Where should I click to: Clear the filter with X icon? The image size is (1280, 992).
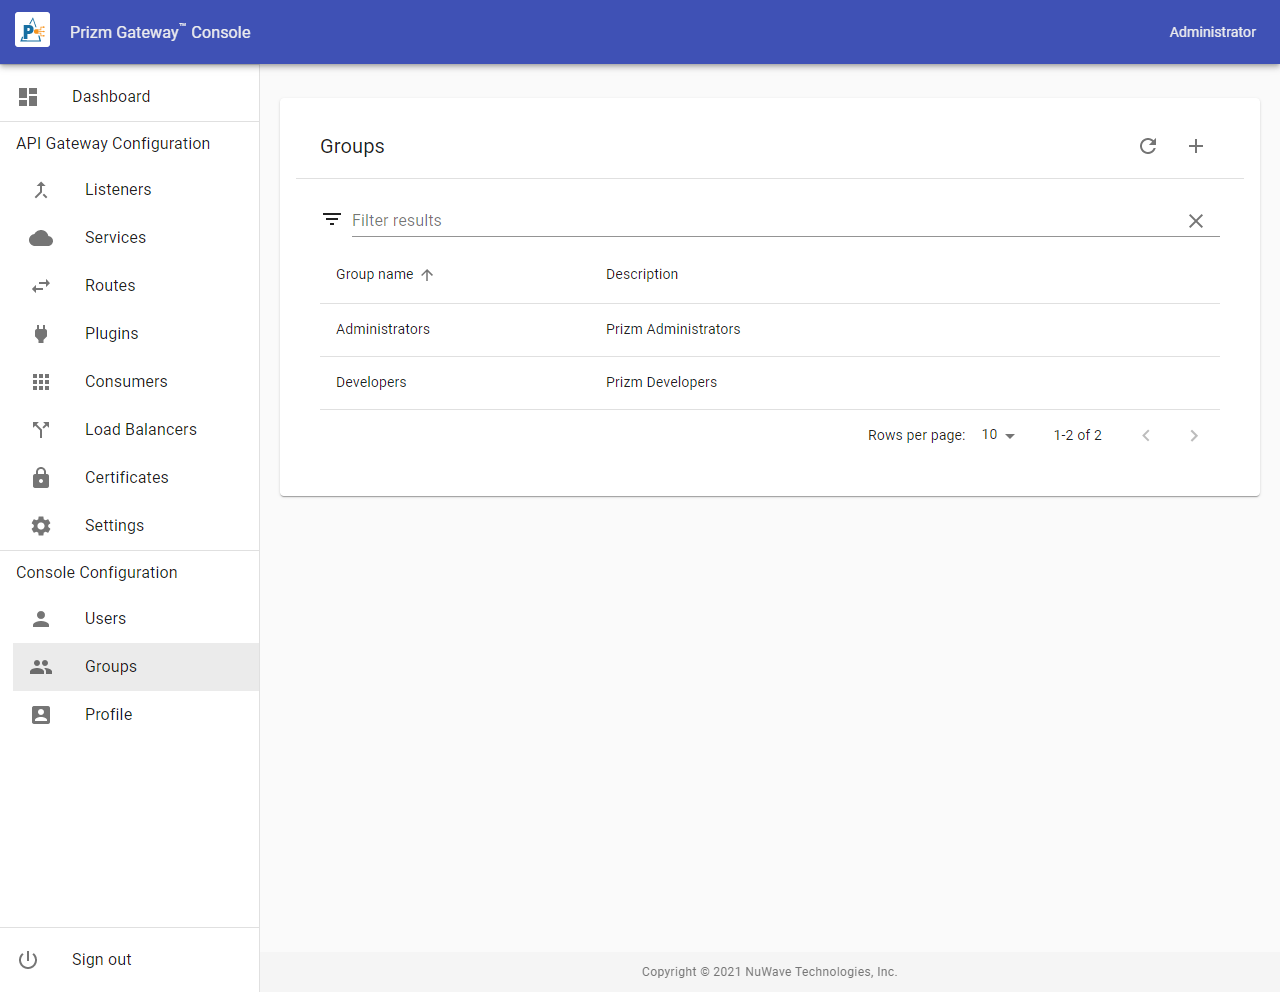pos(1196,221)
